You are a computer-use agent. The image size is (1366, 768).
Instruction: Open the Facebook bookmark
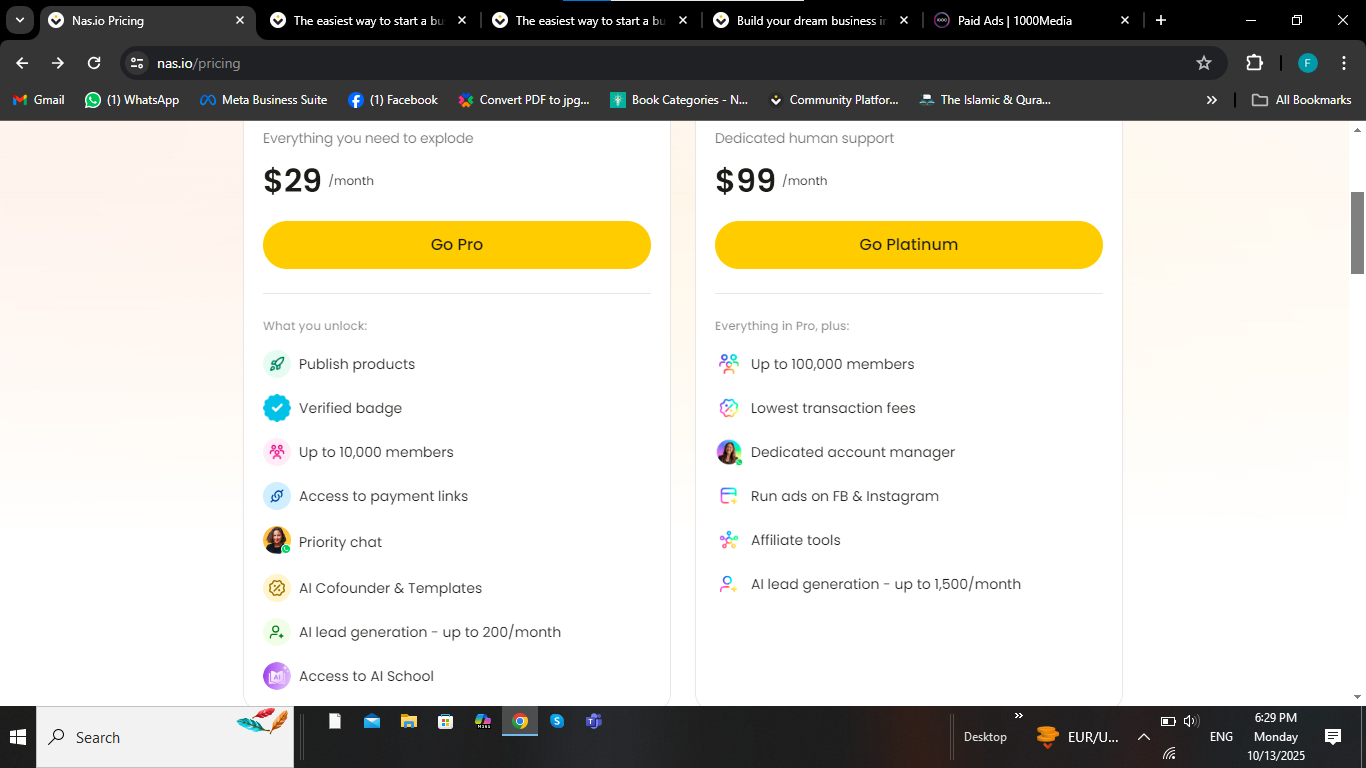click(x=393, y=99)
